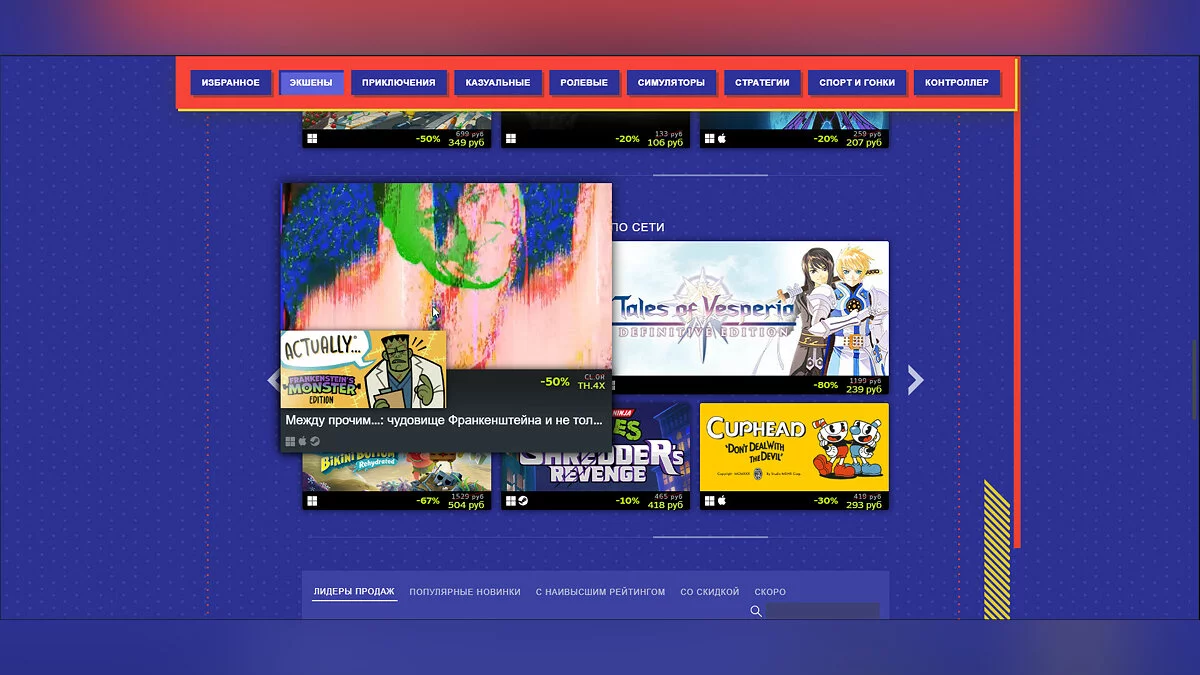1200x675 pixels.
Task: Open the Ролевые category
Action: (x=584, y=83)
